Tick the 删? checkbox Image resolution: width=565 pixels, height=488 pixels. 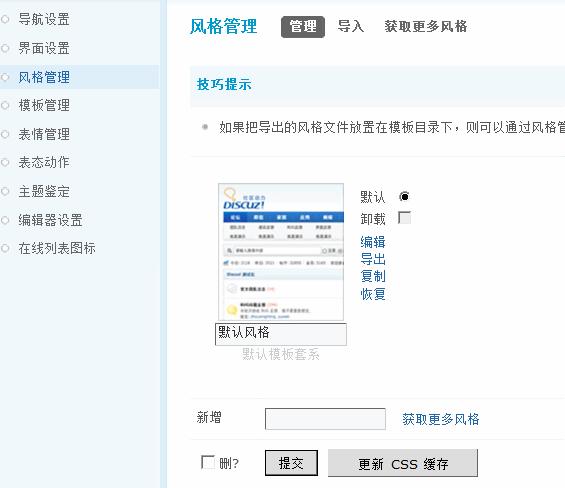[x=208, y=462]
